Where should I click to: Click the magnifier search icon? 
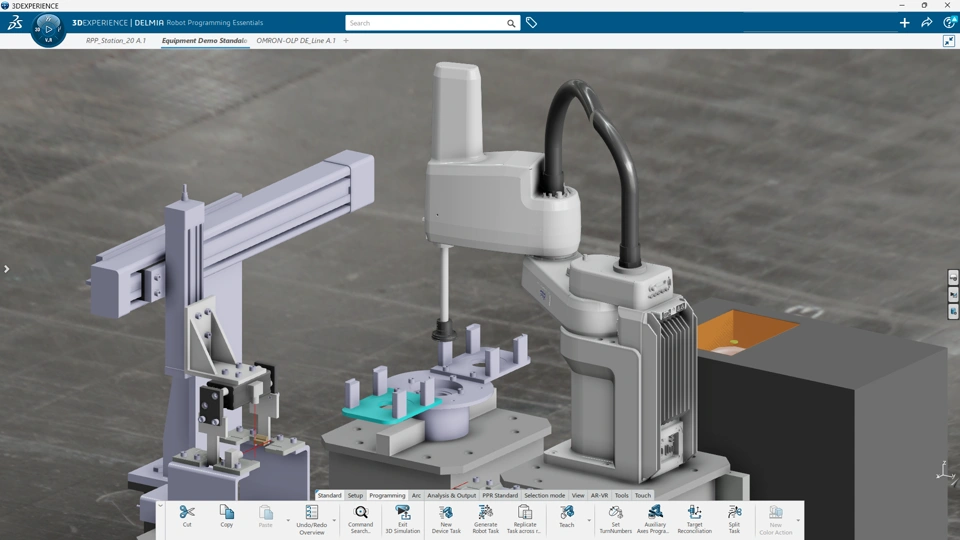pos(511,23)
